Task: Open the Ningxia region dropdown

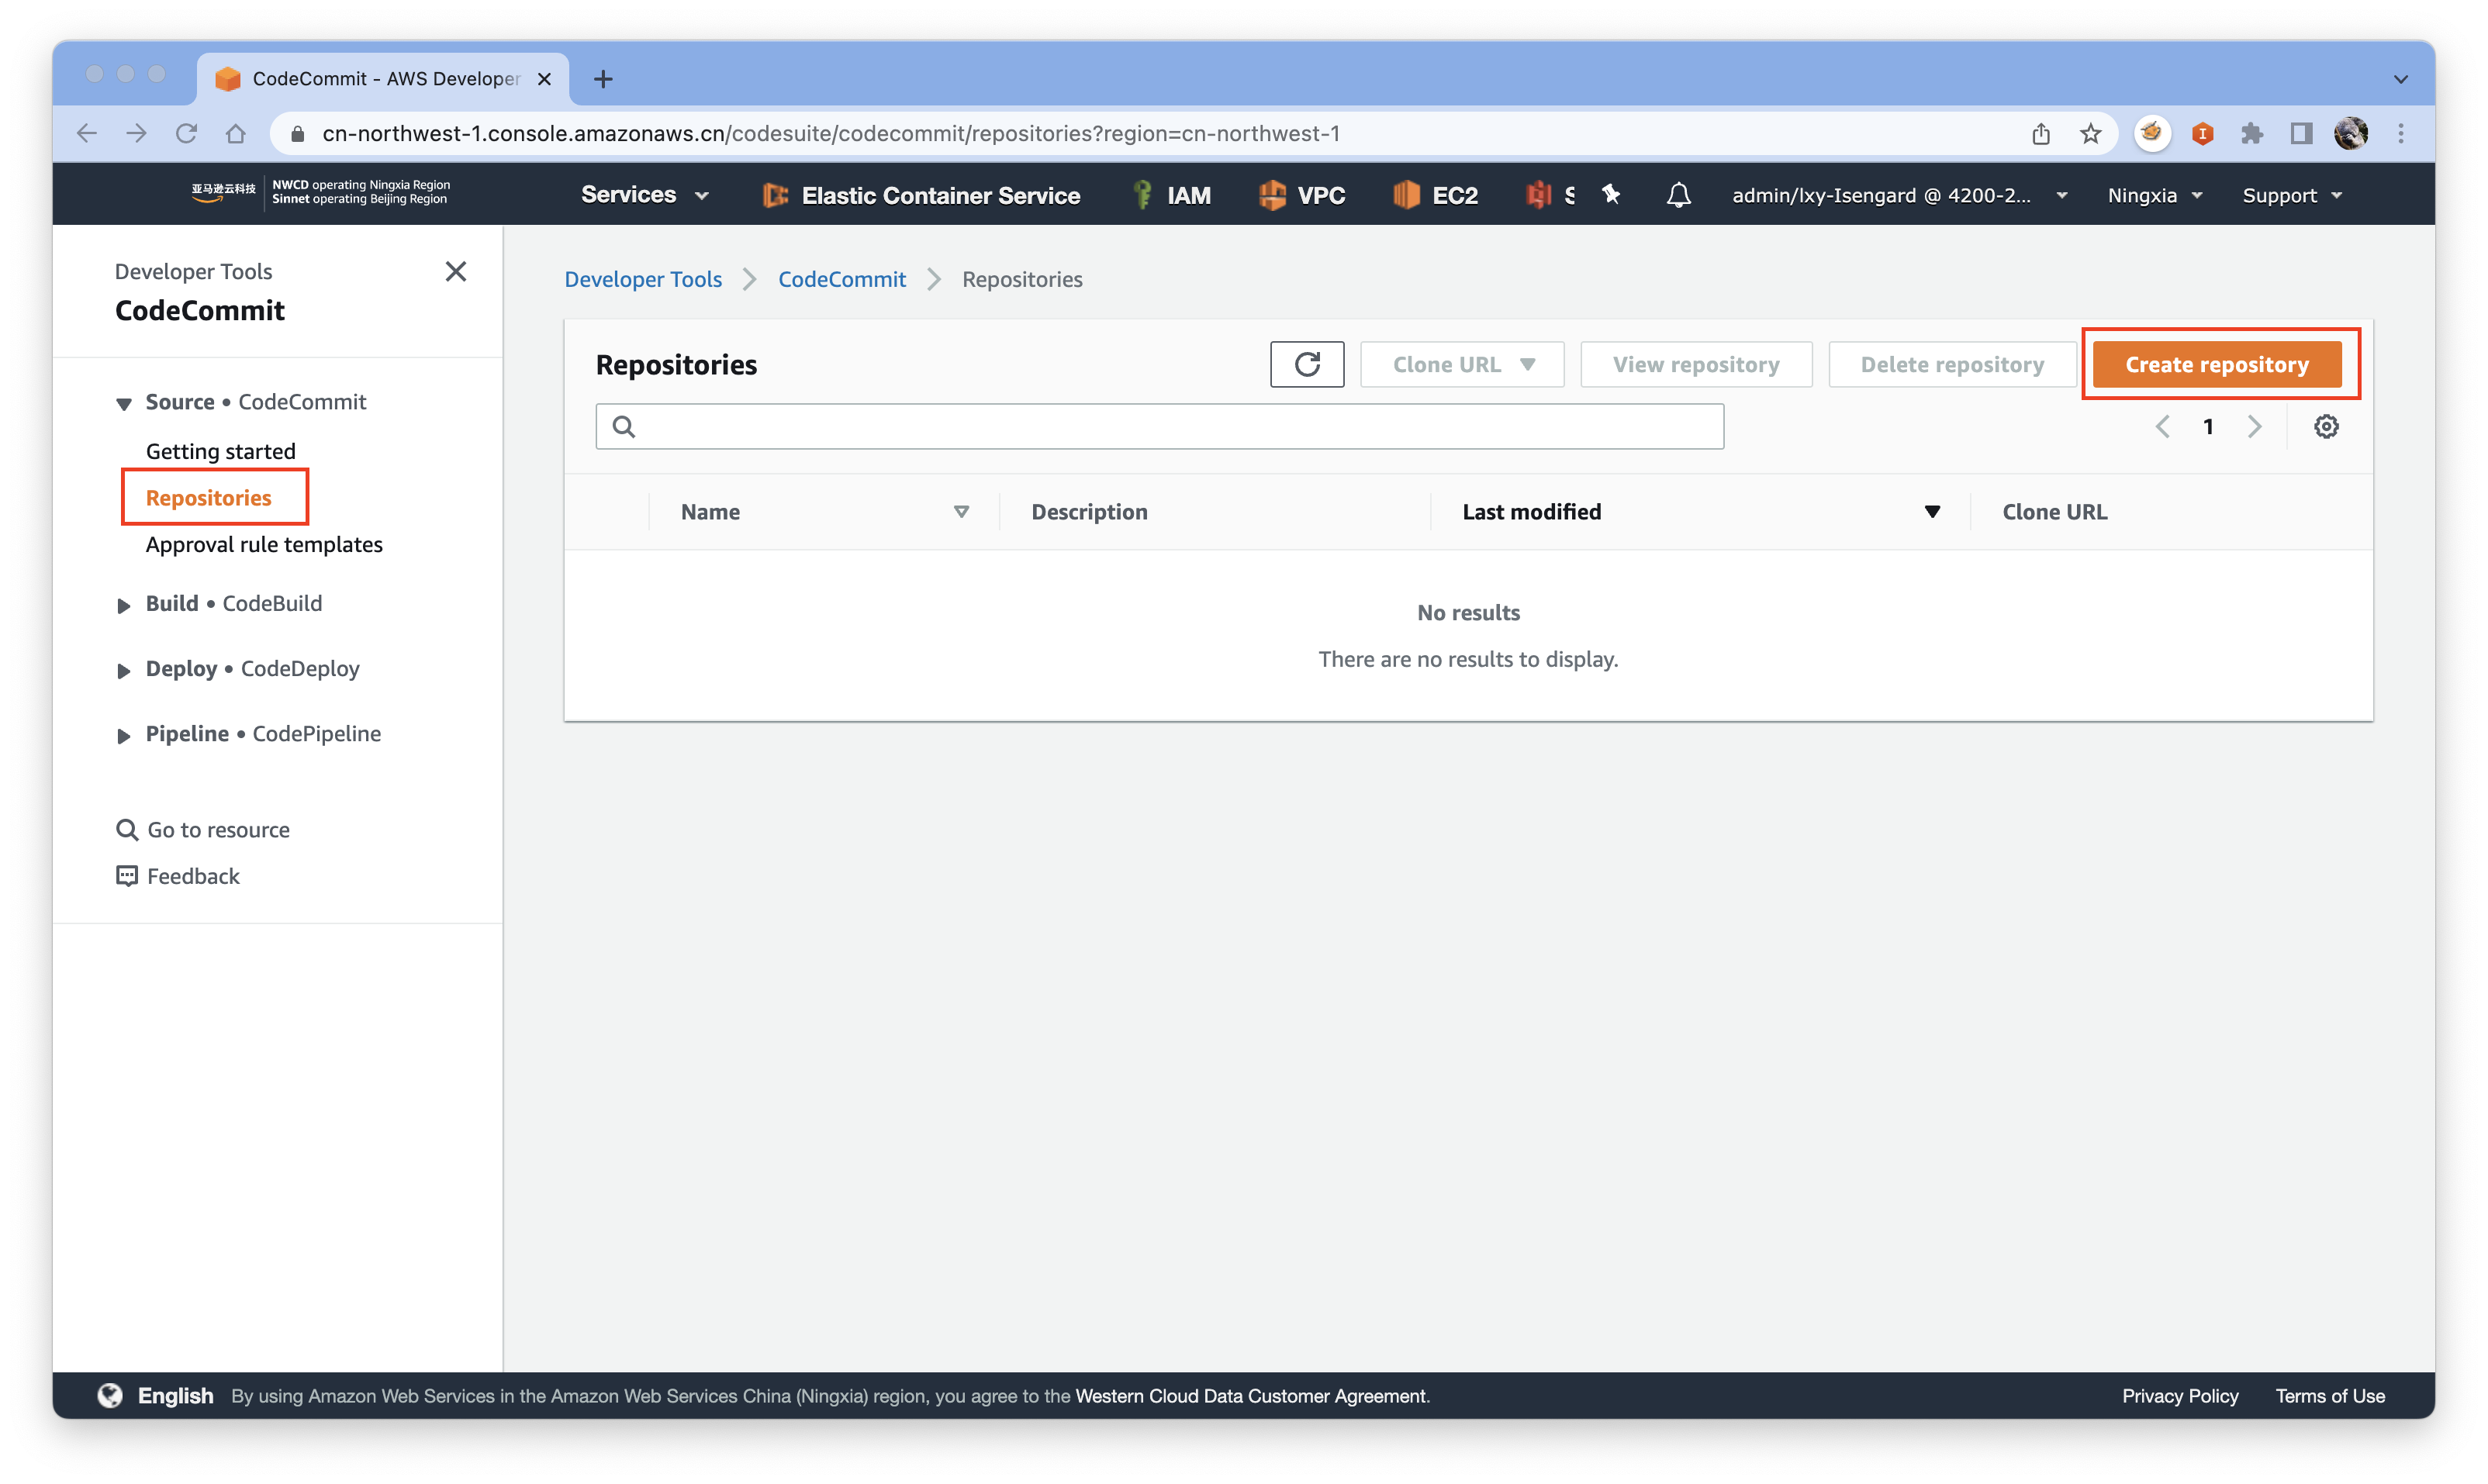Action: point(2154,195)
